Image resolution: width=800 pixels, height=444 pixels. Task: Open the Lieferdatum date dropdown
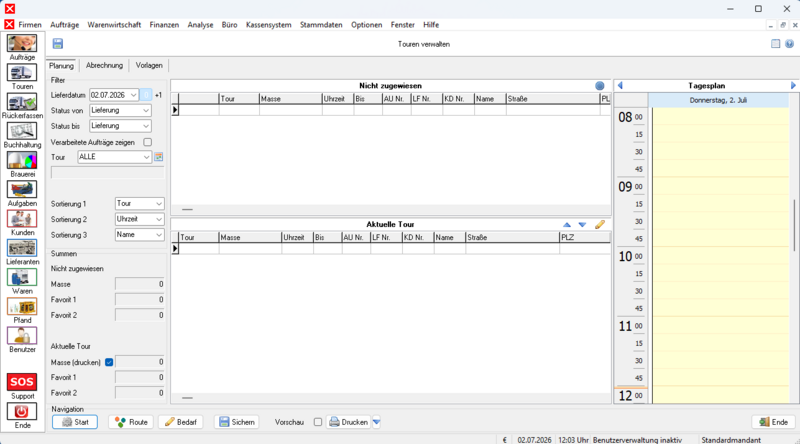134,95
